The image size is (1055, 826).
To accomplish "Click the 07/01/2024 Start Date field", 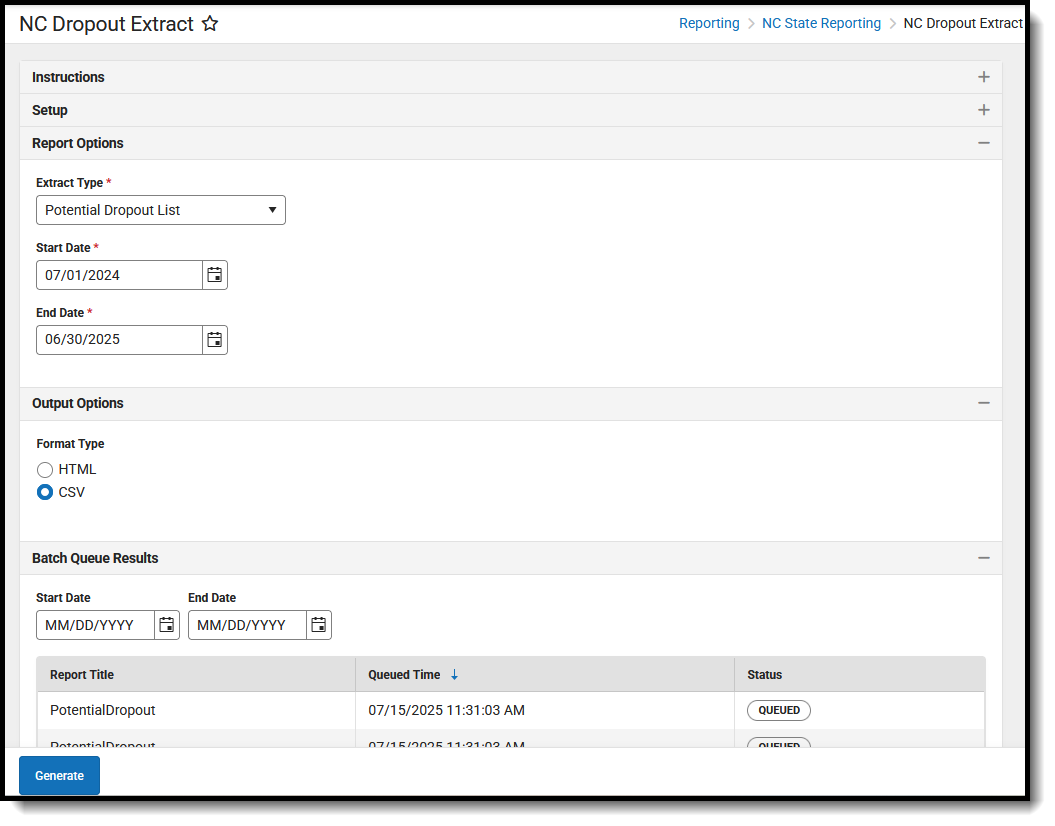I will click(x=119, y=275).
